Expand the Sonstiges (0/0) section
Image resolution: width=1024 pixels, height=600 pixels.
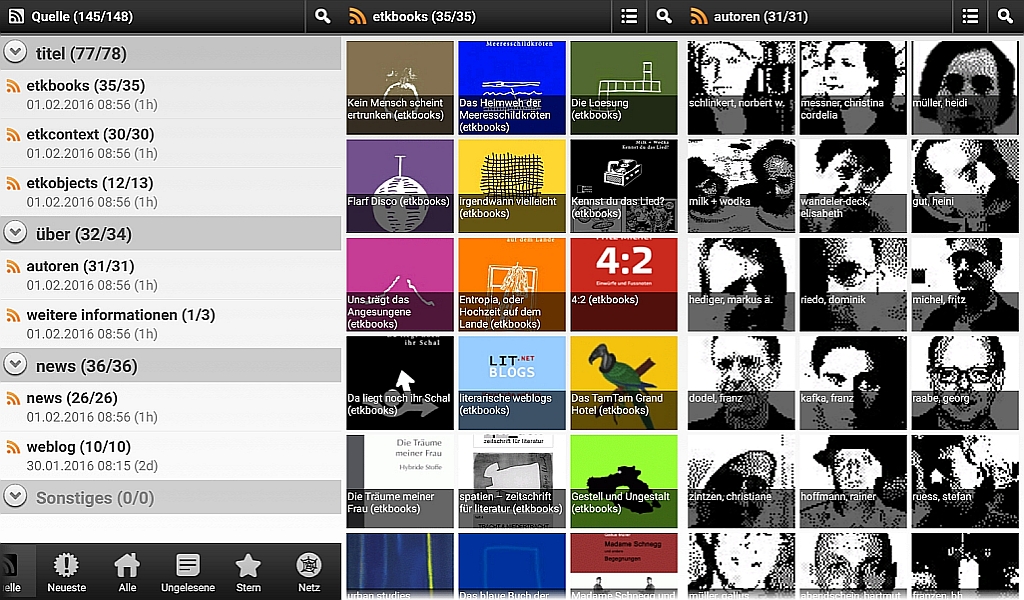click(15, 498)
